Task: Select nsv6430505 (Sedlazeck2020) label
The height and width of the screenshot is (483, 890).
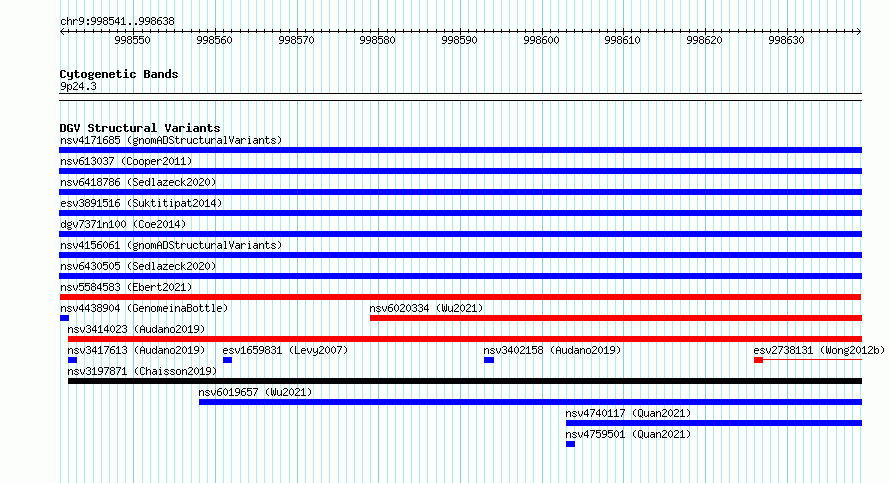Action: [x=138, y=266]
